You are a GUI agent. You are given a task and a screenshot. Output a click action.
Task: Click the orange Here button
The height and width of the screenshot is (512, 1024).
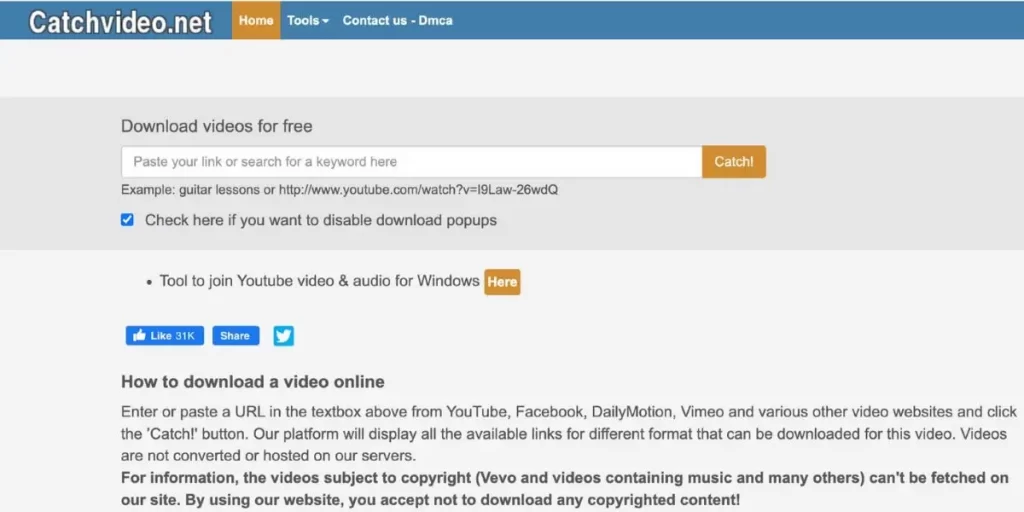pos(502,282)
